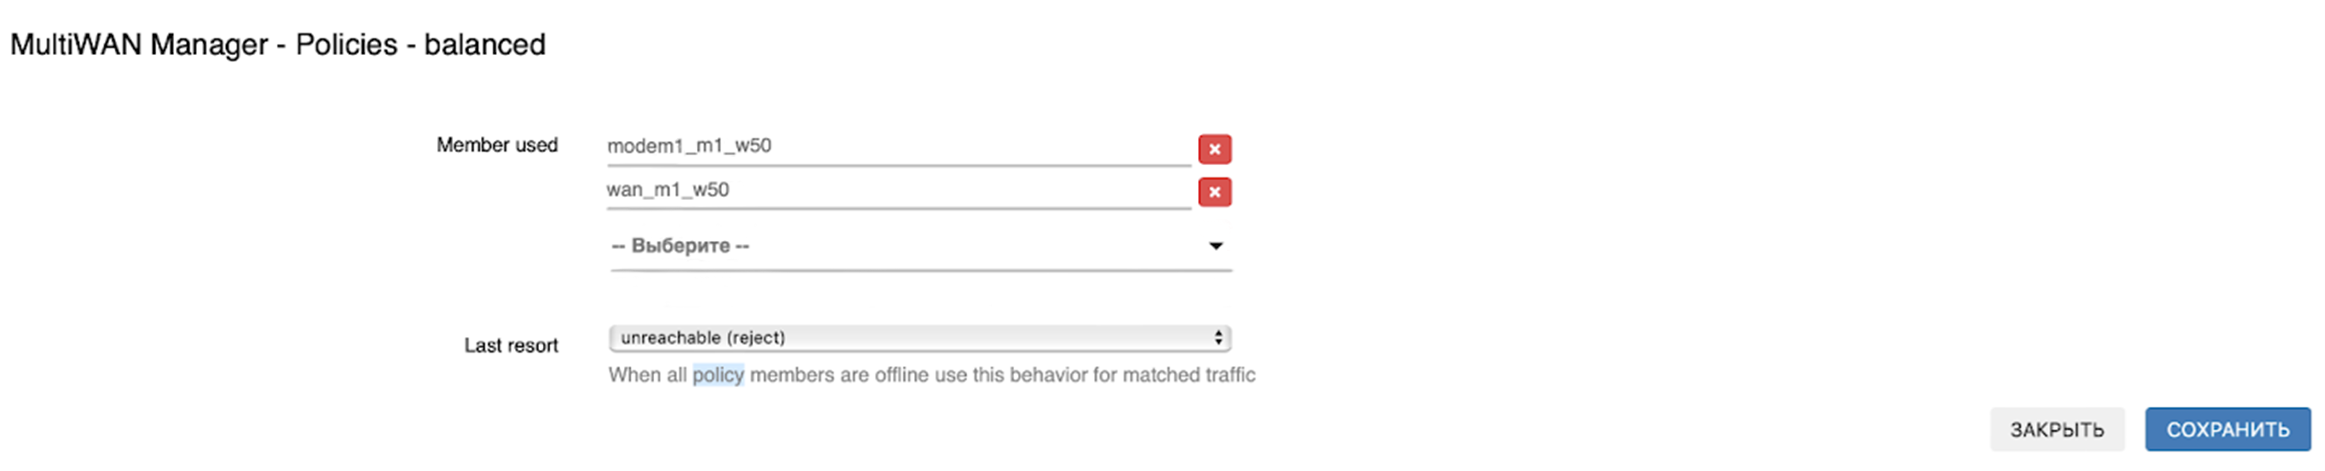Viewport: 2325px width, 471px height.
Task: Click the Last resort select arrows
Action: pos(1218,338)
